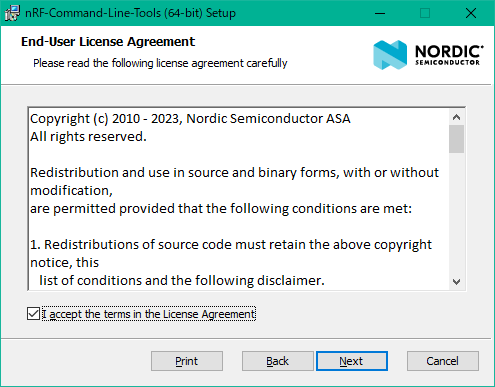This screenshot has height=387, width=495.
Task: Click the Nordic Semiconductor logo emblem
Action: (390, 55)
